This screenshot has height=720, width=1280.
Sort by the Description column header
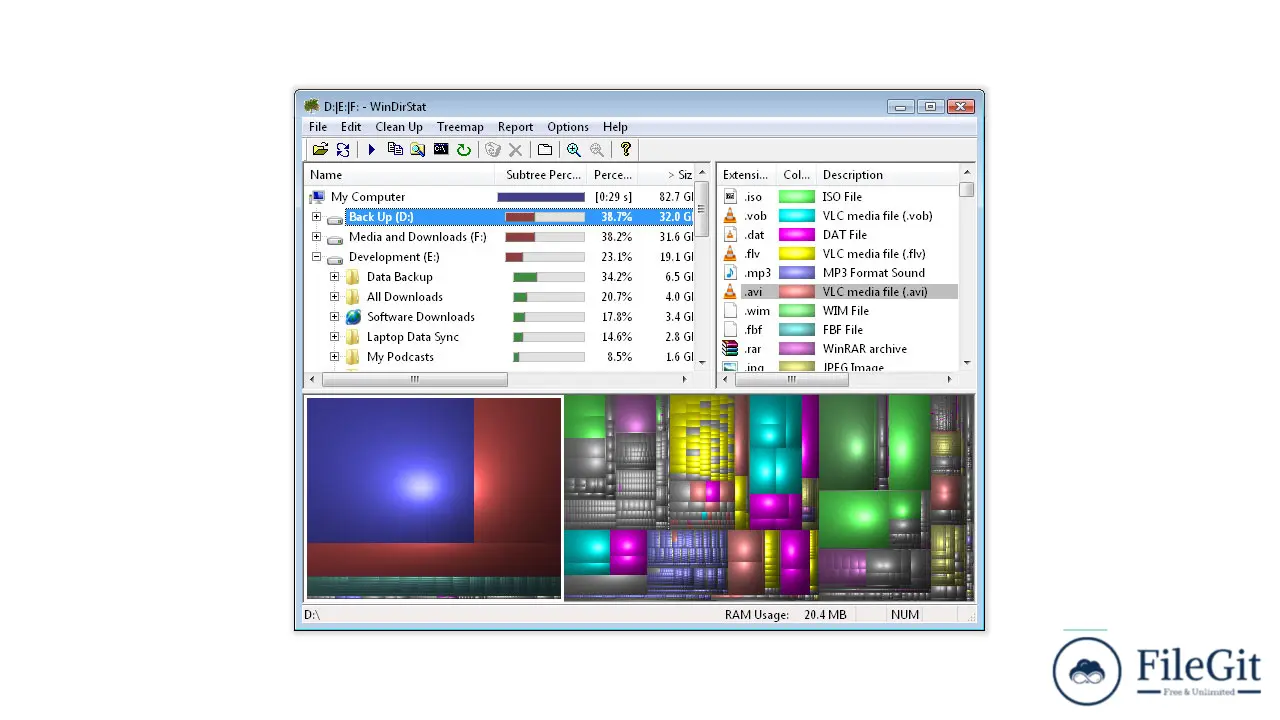point(887,175)
